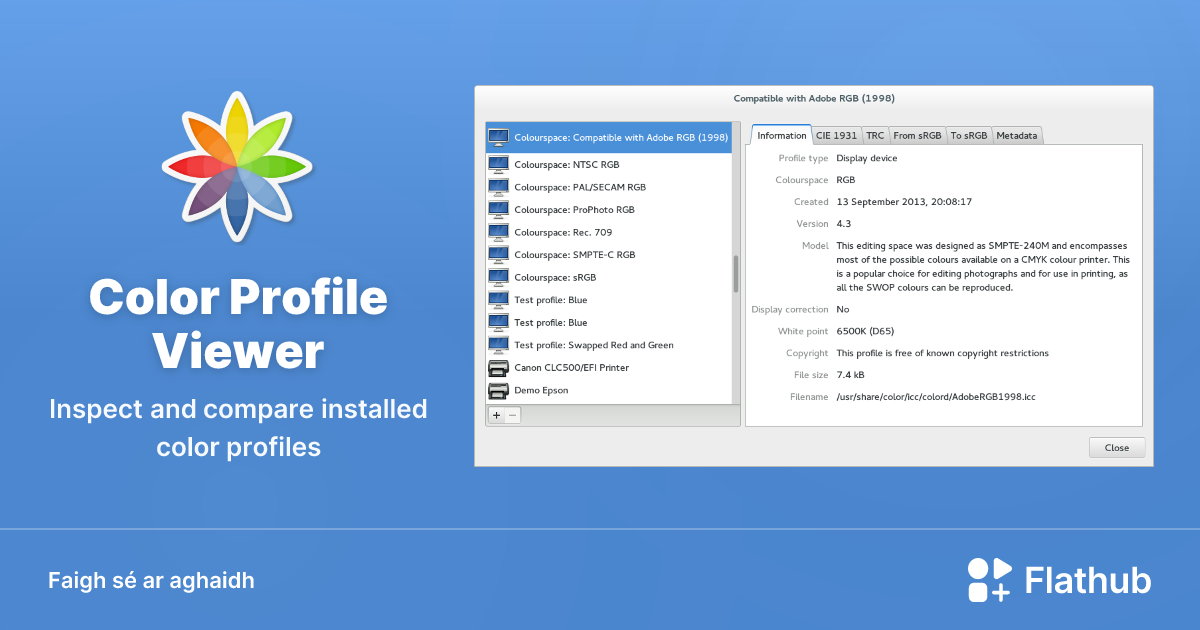Click the minus button to remove profile
Image resolution: width=1200 pixels, height=630 pixels.
(512, 415)
